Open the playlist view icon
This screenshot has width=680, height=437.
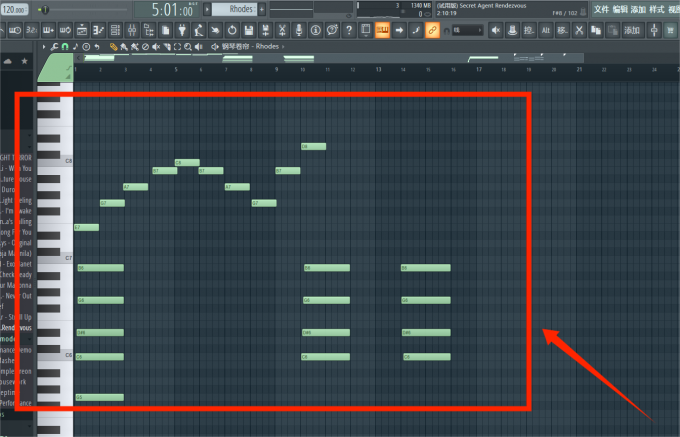click(82, 30)
